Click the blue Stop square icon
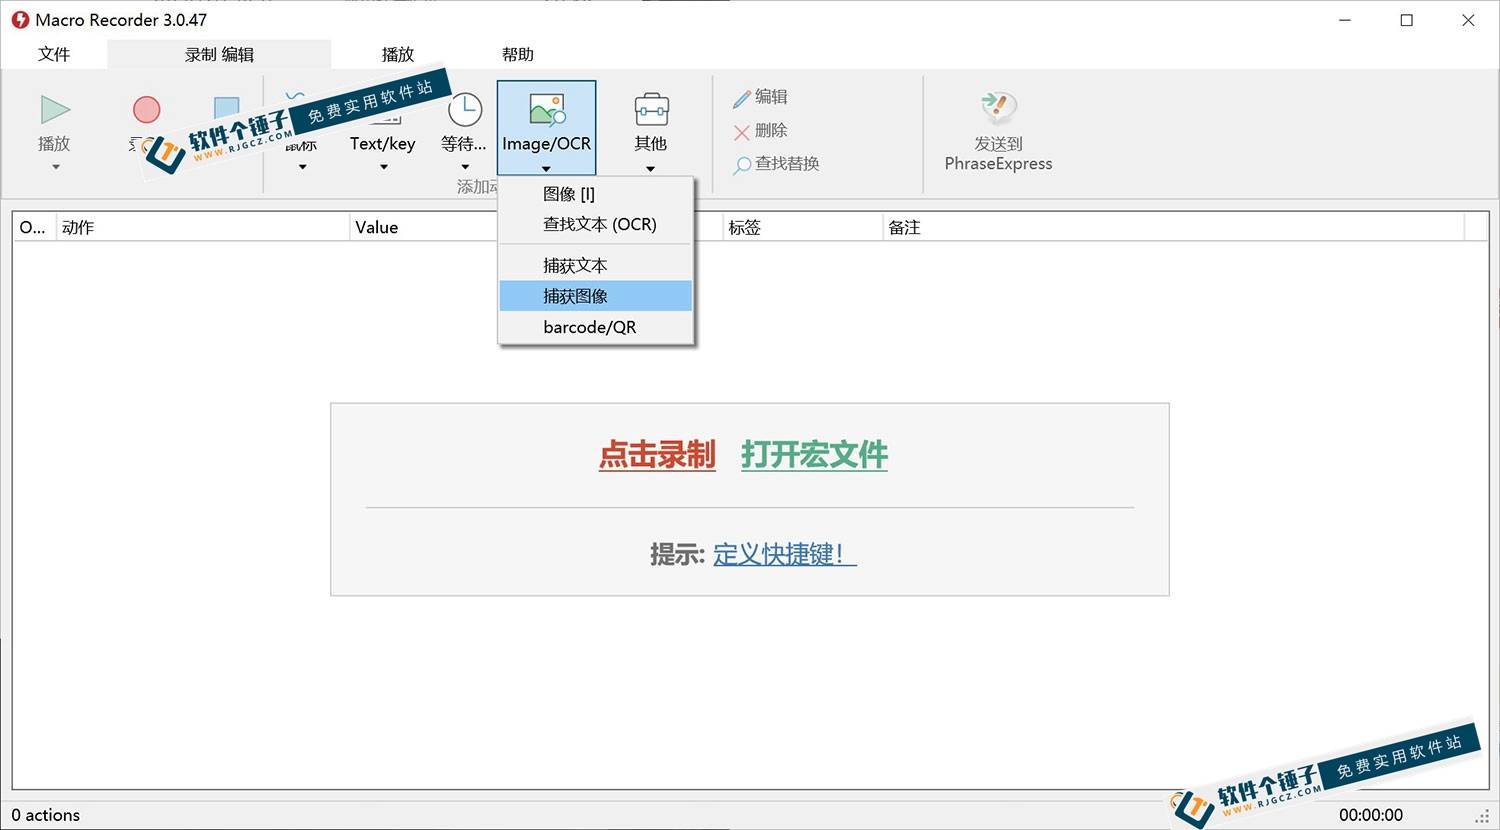Viewport: 1500px width, 830px height. [227, 108]
